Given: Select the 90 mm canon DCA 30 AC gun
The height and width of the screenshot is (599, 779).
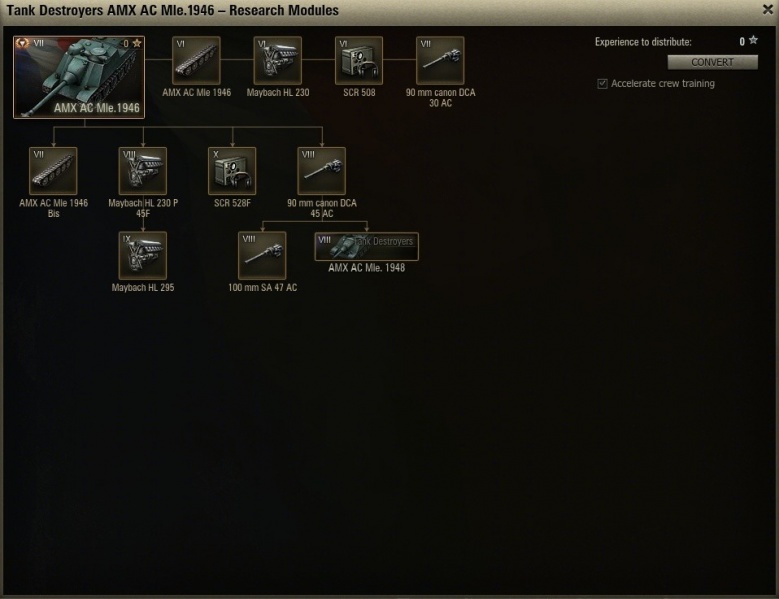Looking at the screenshot, I should [440, 61].
